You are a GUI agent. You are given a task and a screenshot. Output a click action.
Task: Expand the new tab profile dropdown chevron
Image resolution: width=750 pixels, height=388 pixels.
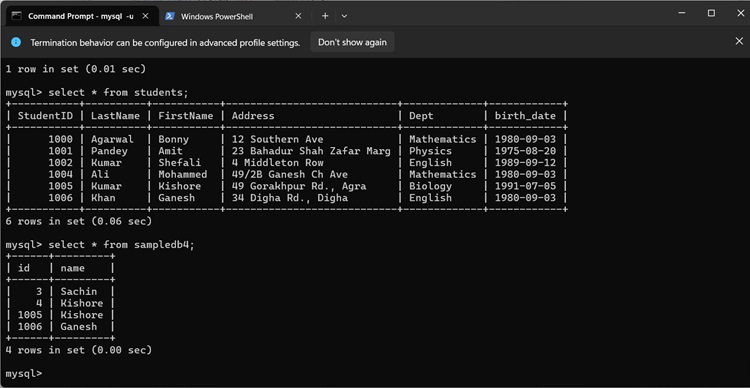click(344, 16)
